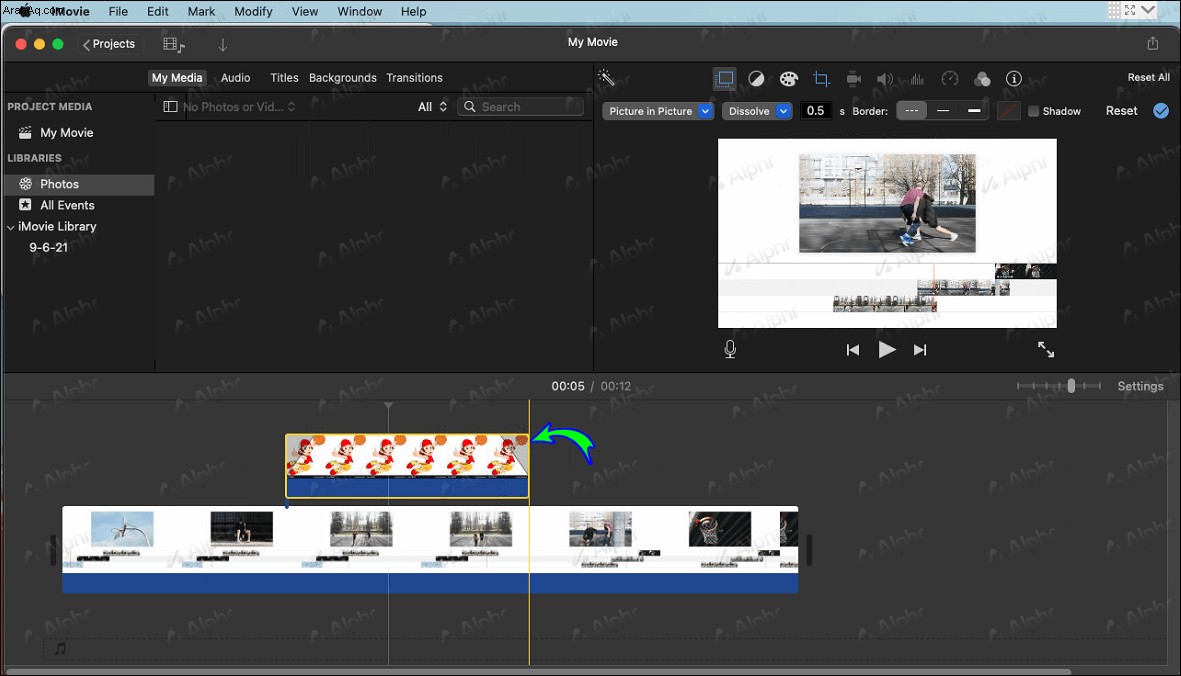Open the Edit menu
The height and width of the screenshot is (676, 1181).
click(x=157, y=11)
